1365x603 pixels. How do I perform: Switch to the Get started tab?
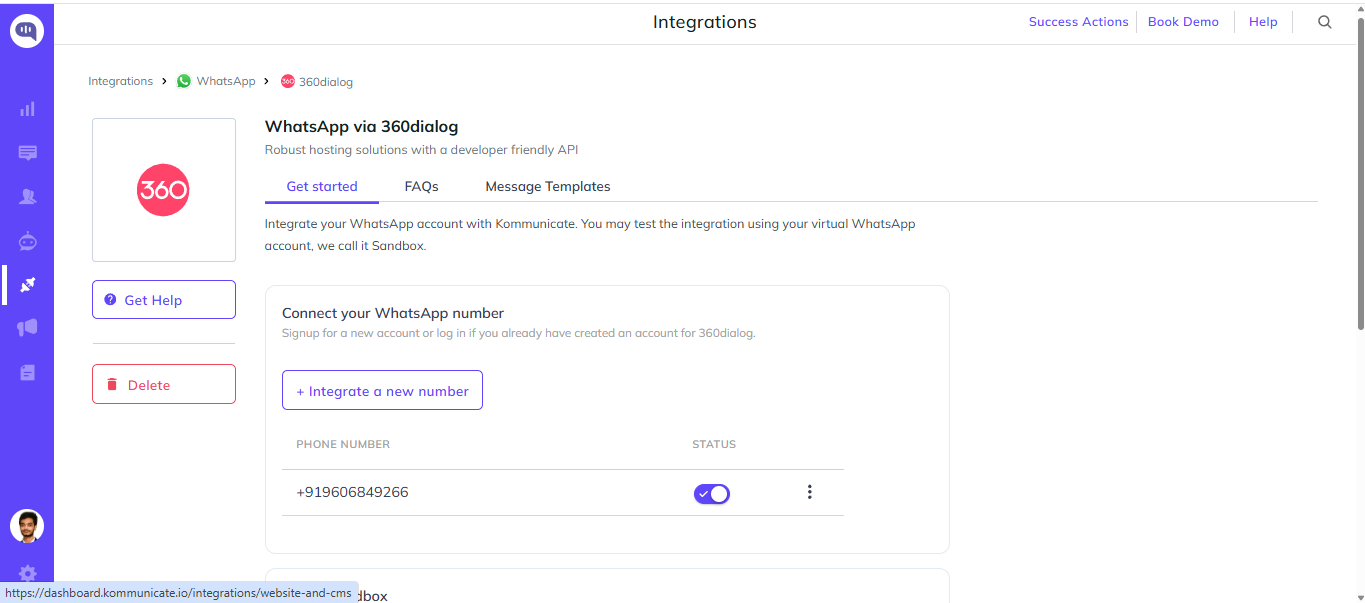[x=322, y=186]
